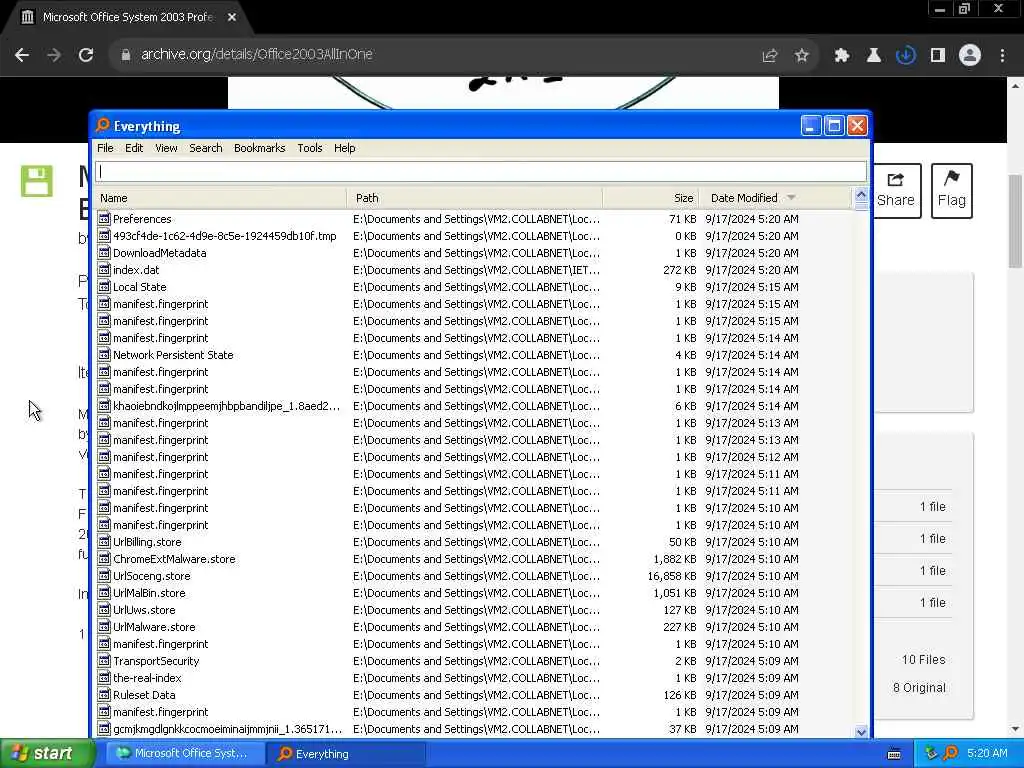Click the file icon next to Preferences
Viewport: 1024px width, 768px height.
point(104,218)
